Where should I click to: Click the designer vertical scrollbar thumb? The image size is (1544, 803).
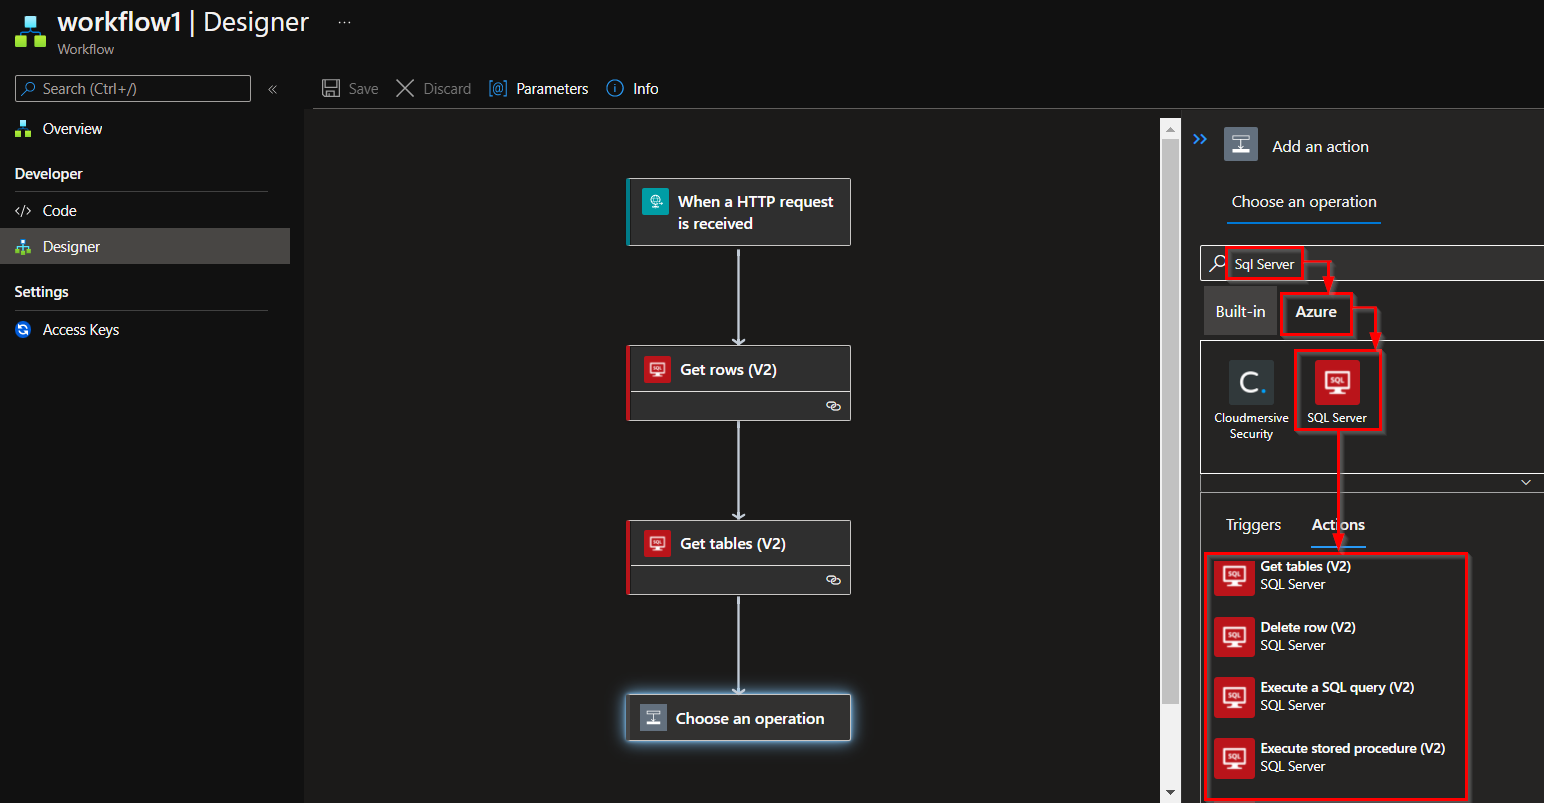1170,420
